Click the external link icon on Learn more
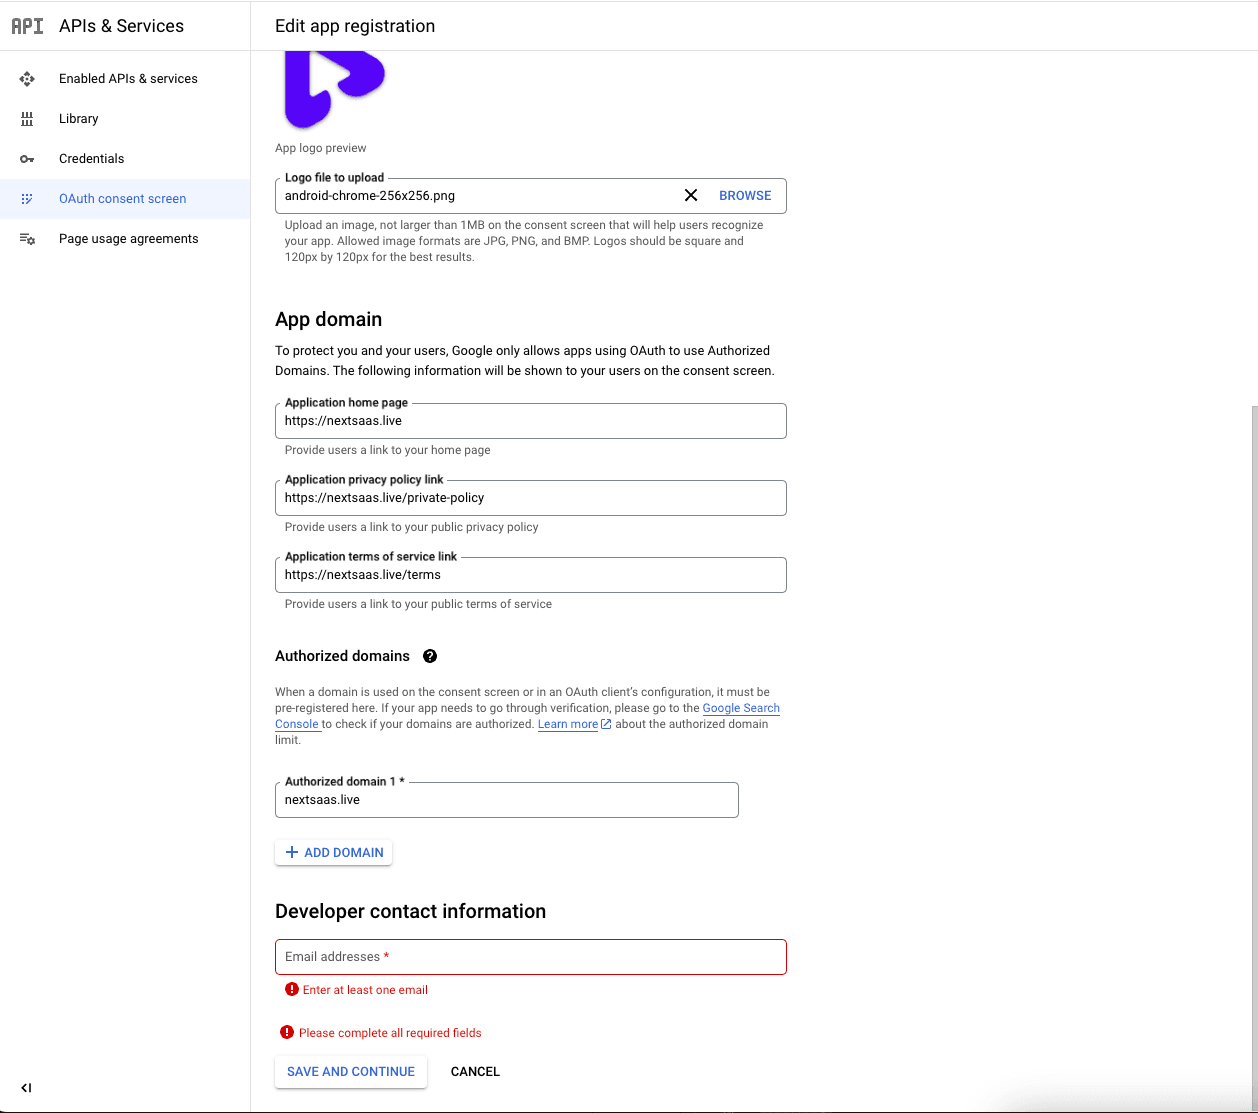The height and width of the screenshot is (1113, 1258). tap(605, 723)
